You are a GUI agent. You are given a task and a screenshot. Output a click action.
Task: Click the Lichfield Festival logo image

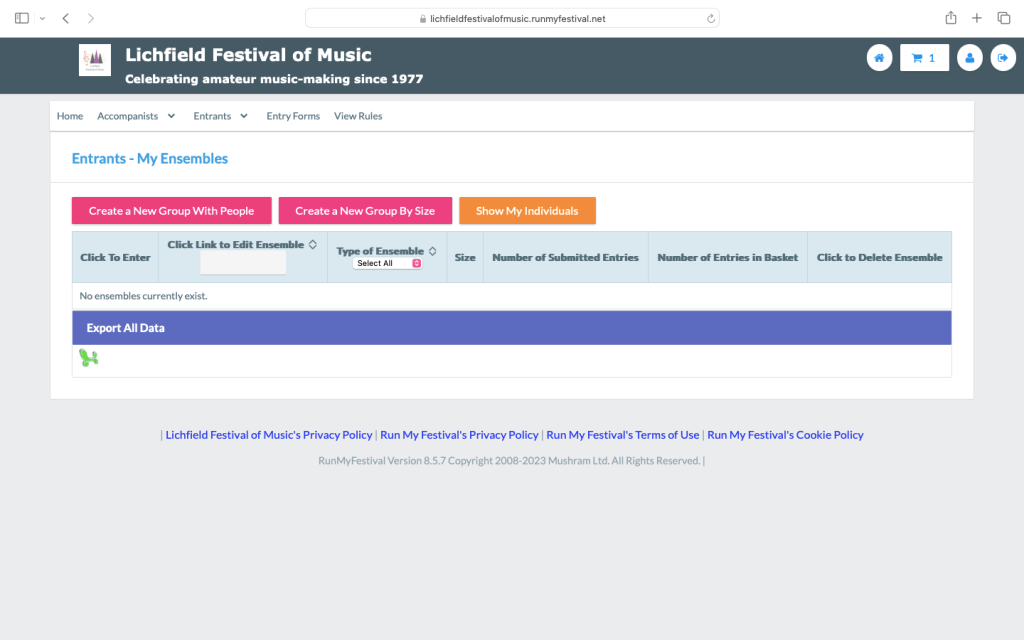click(x=95, y=60)
